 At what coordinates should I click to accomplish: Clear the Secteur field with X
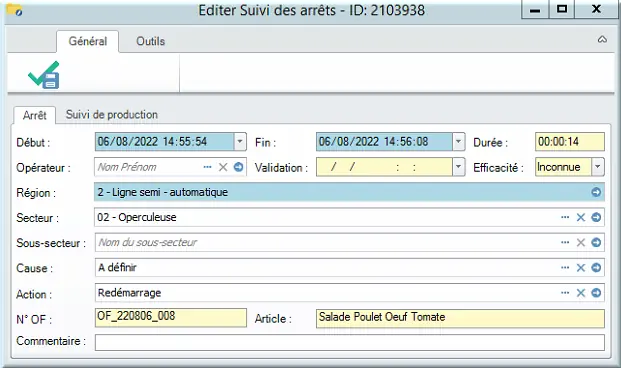pyautogui.click(x=581, y=217)
